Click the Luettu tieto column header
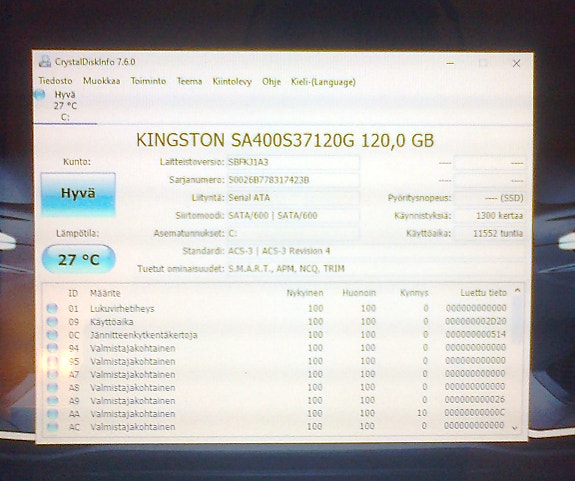Screen dimensions: 575x481 pyautogui.click(x=483, y=293)
